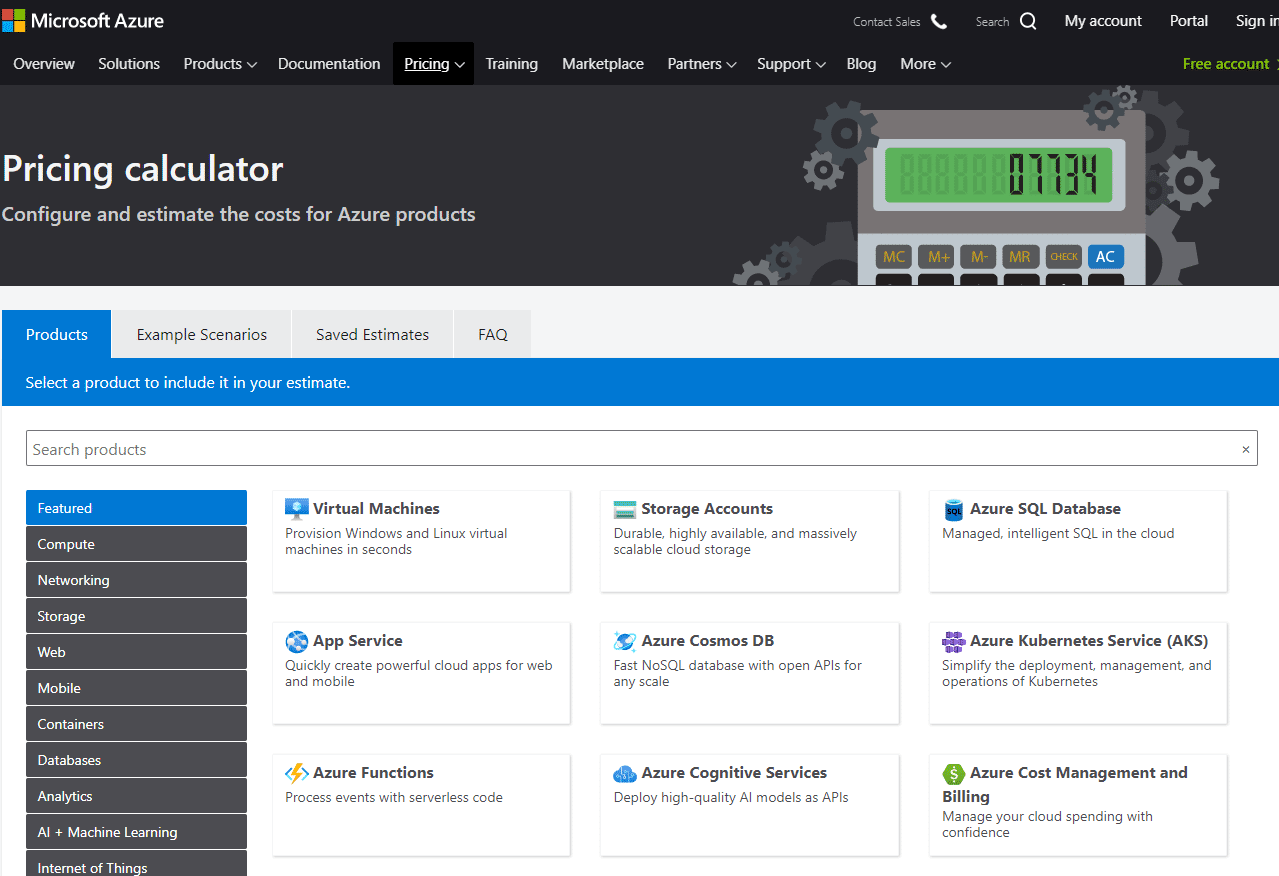Add Azure Cognitive Services via its title

[x=734, y=773]
